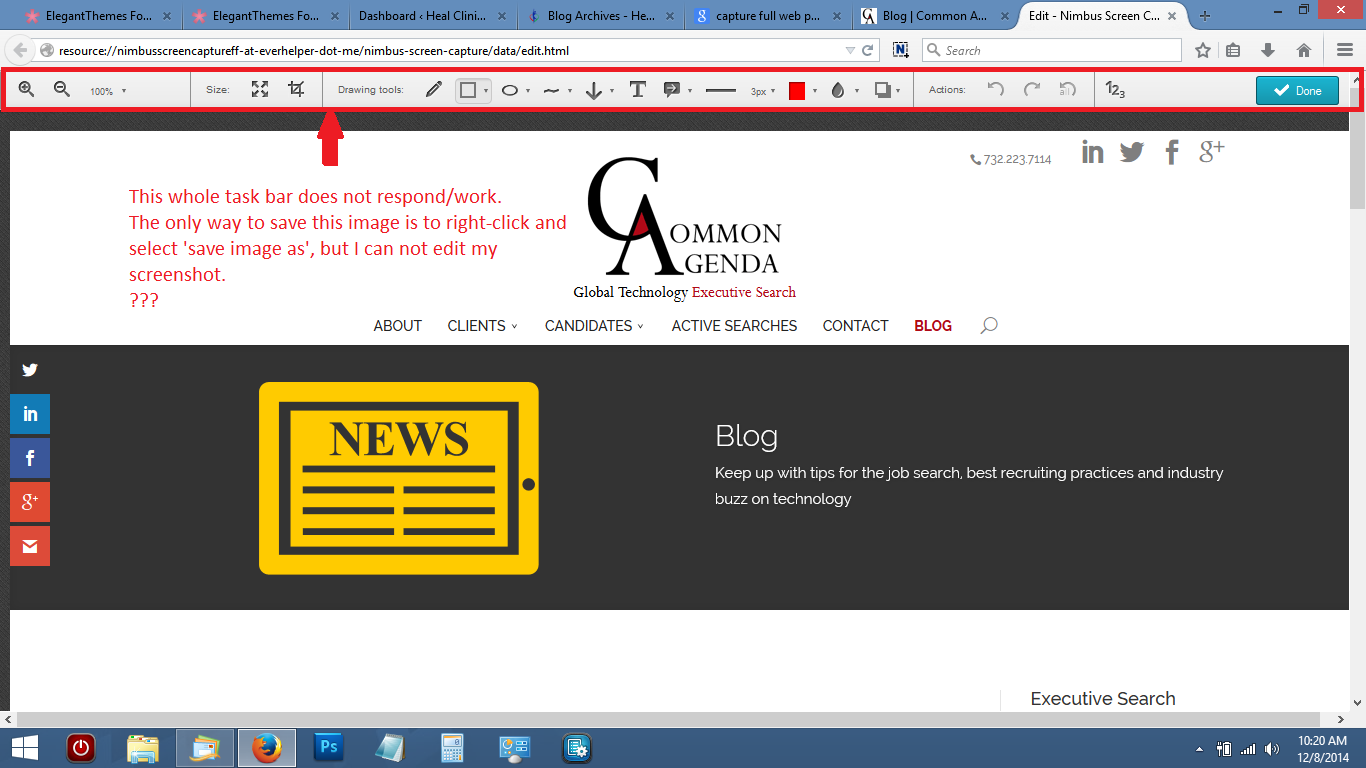Open Photoshop from the taskbar
The height and width of the screenshot is (768, 1366).
click(x=329, y=748)
